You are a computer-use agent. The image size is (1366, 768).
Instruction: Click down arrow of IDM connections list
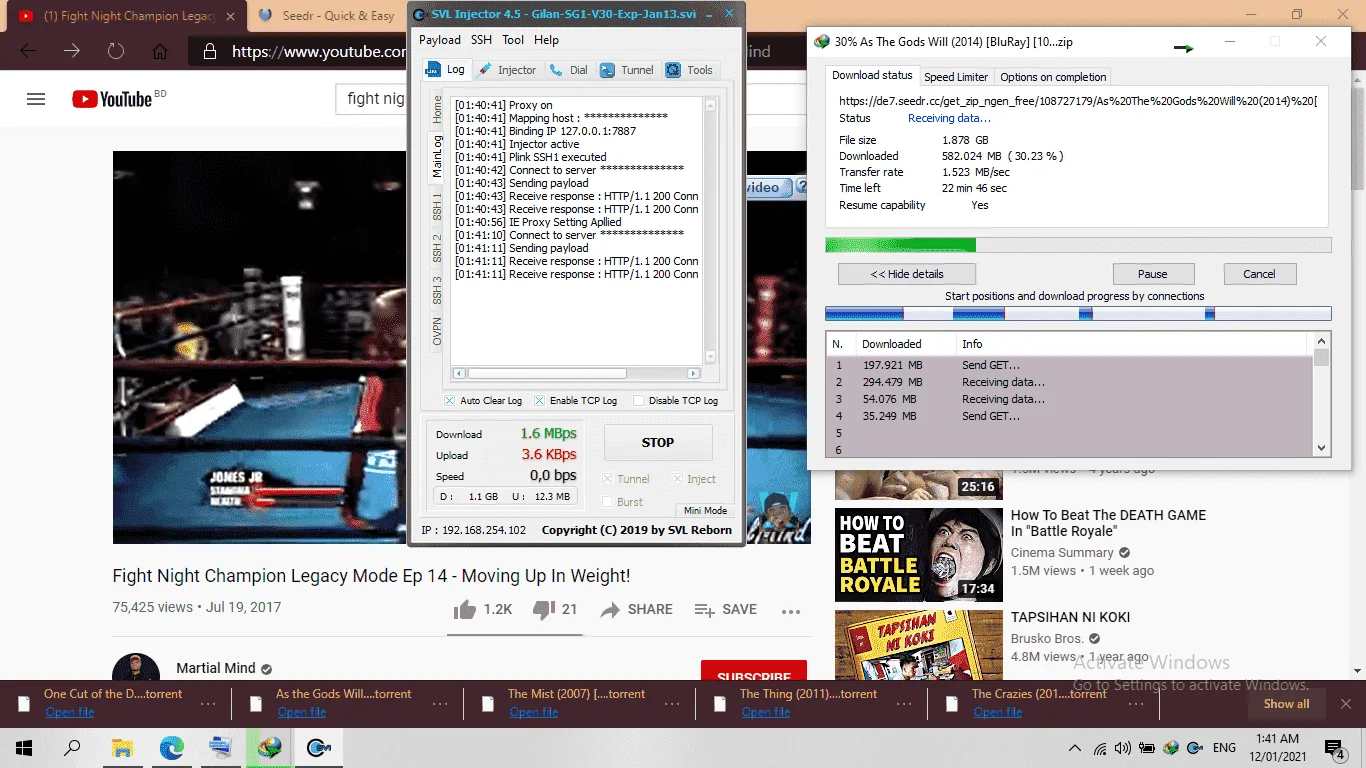click(x=1322, y=449)
